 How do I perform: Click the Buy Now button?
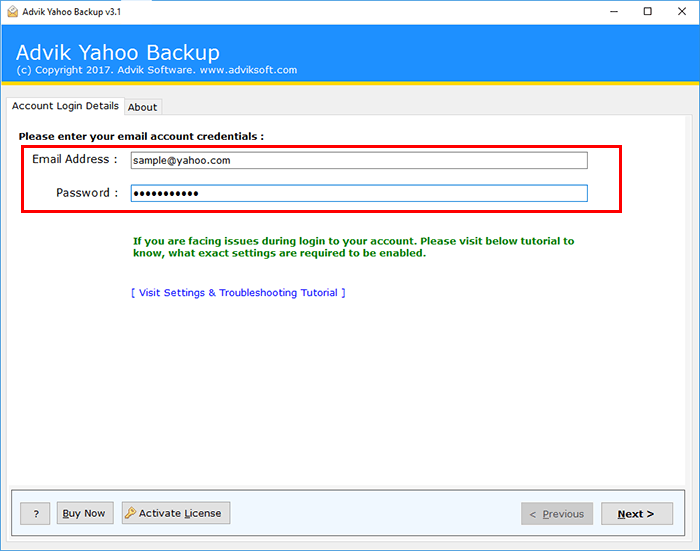[x=85, y=513]
